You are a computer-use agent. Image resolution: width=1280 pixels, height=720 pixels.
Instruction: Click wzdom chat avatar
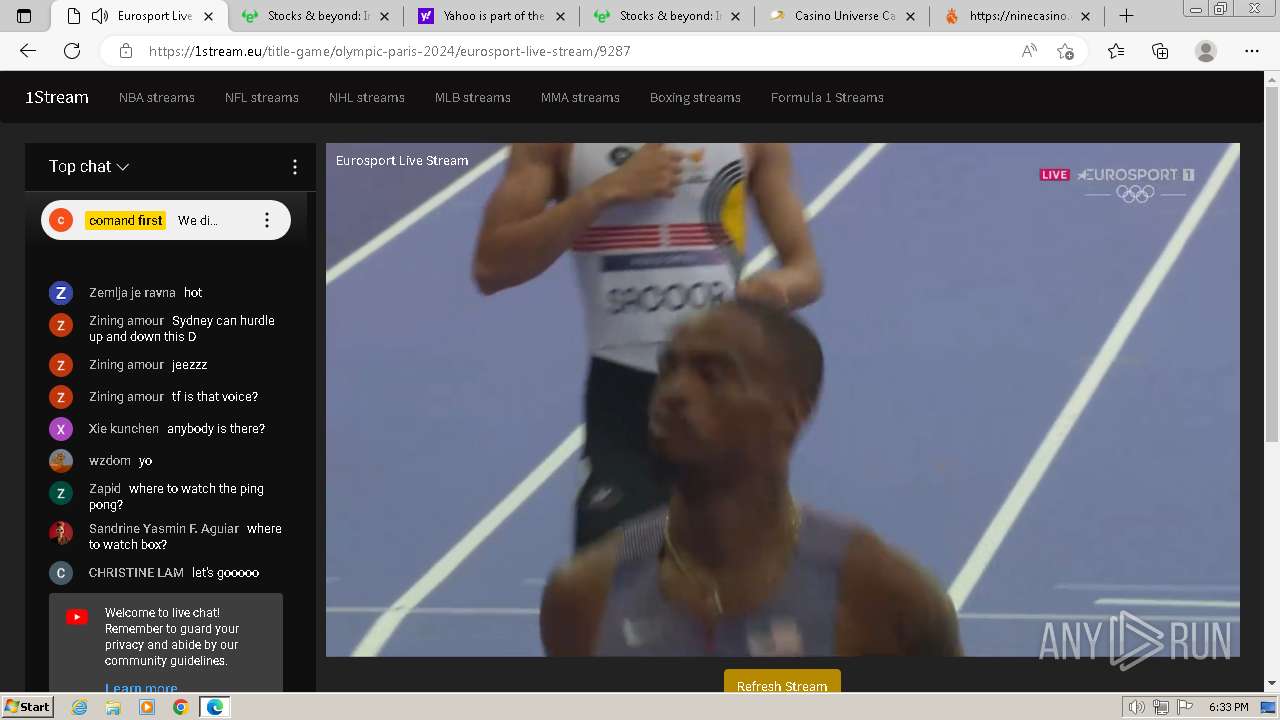coord(61,461)
